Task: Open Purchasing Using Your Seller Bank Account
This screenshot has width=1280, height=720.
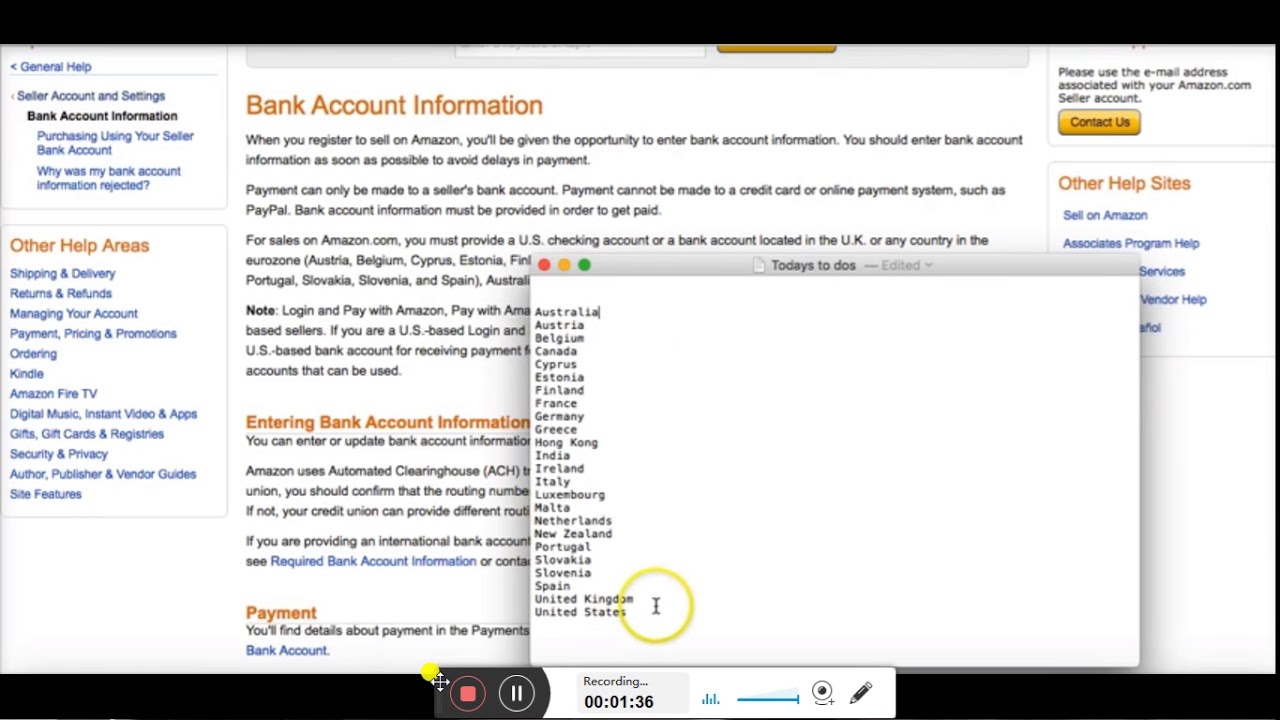Action: click(x=115, y=143)
